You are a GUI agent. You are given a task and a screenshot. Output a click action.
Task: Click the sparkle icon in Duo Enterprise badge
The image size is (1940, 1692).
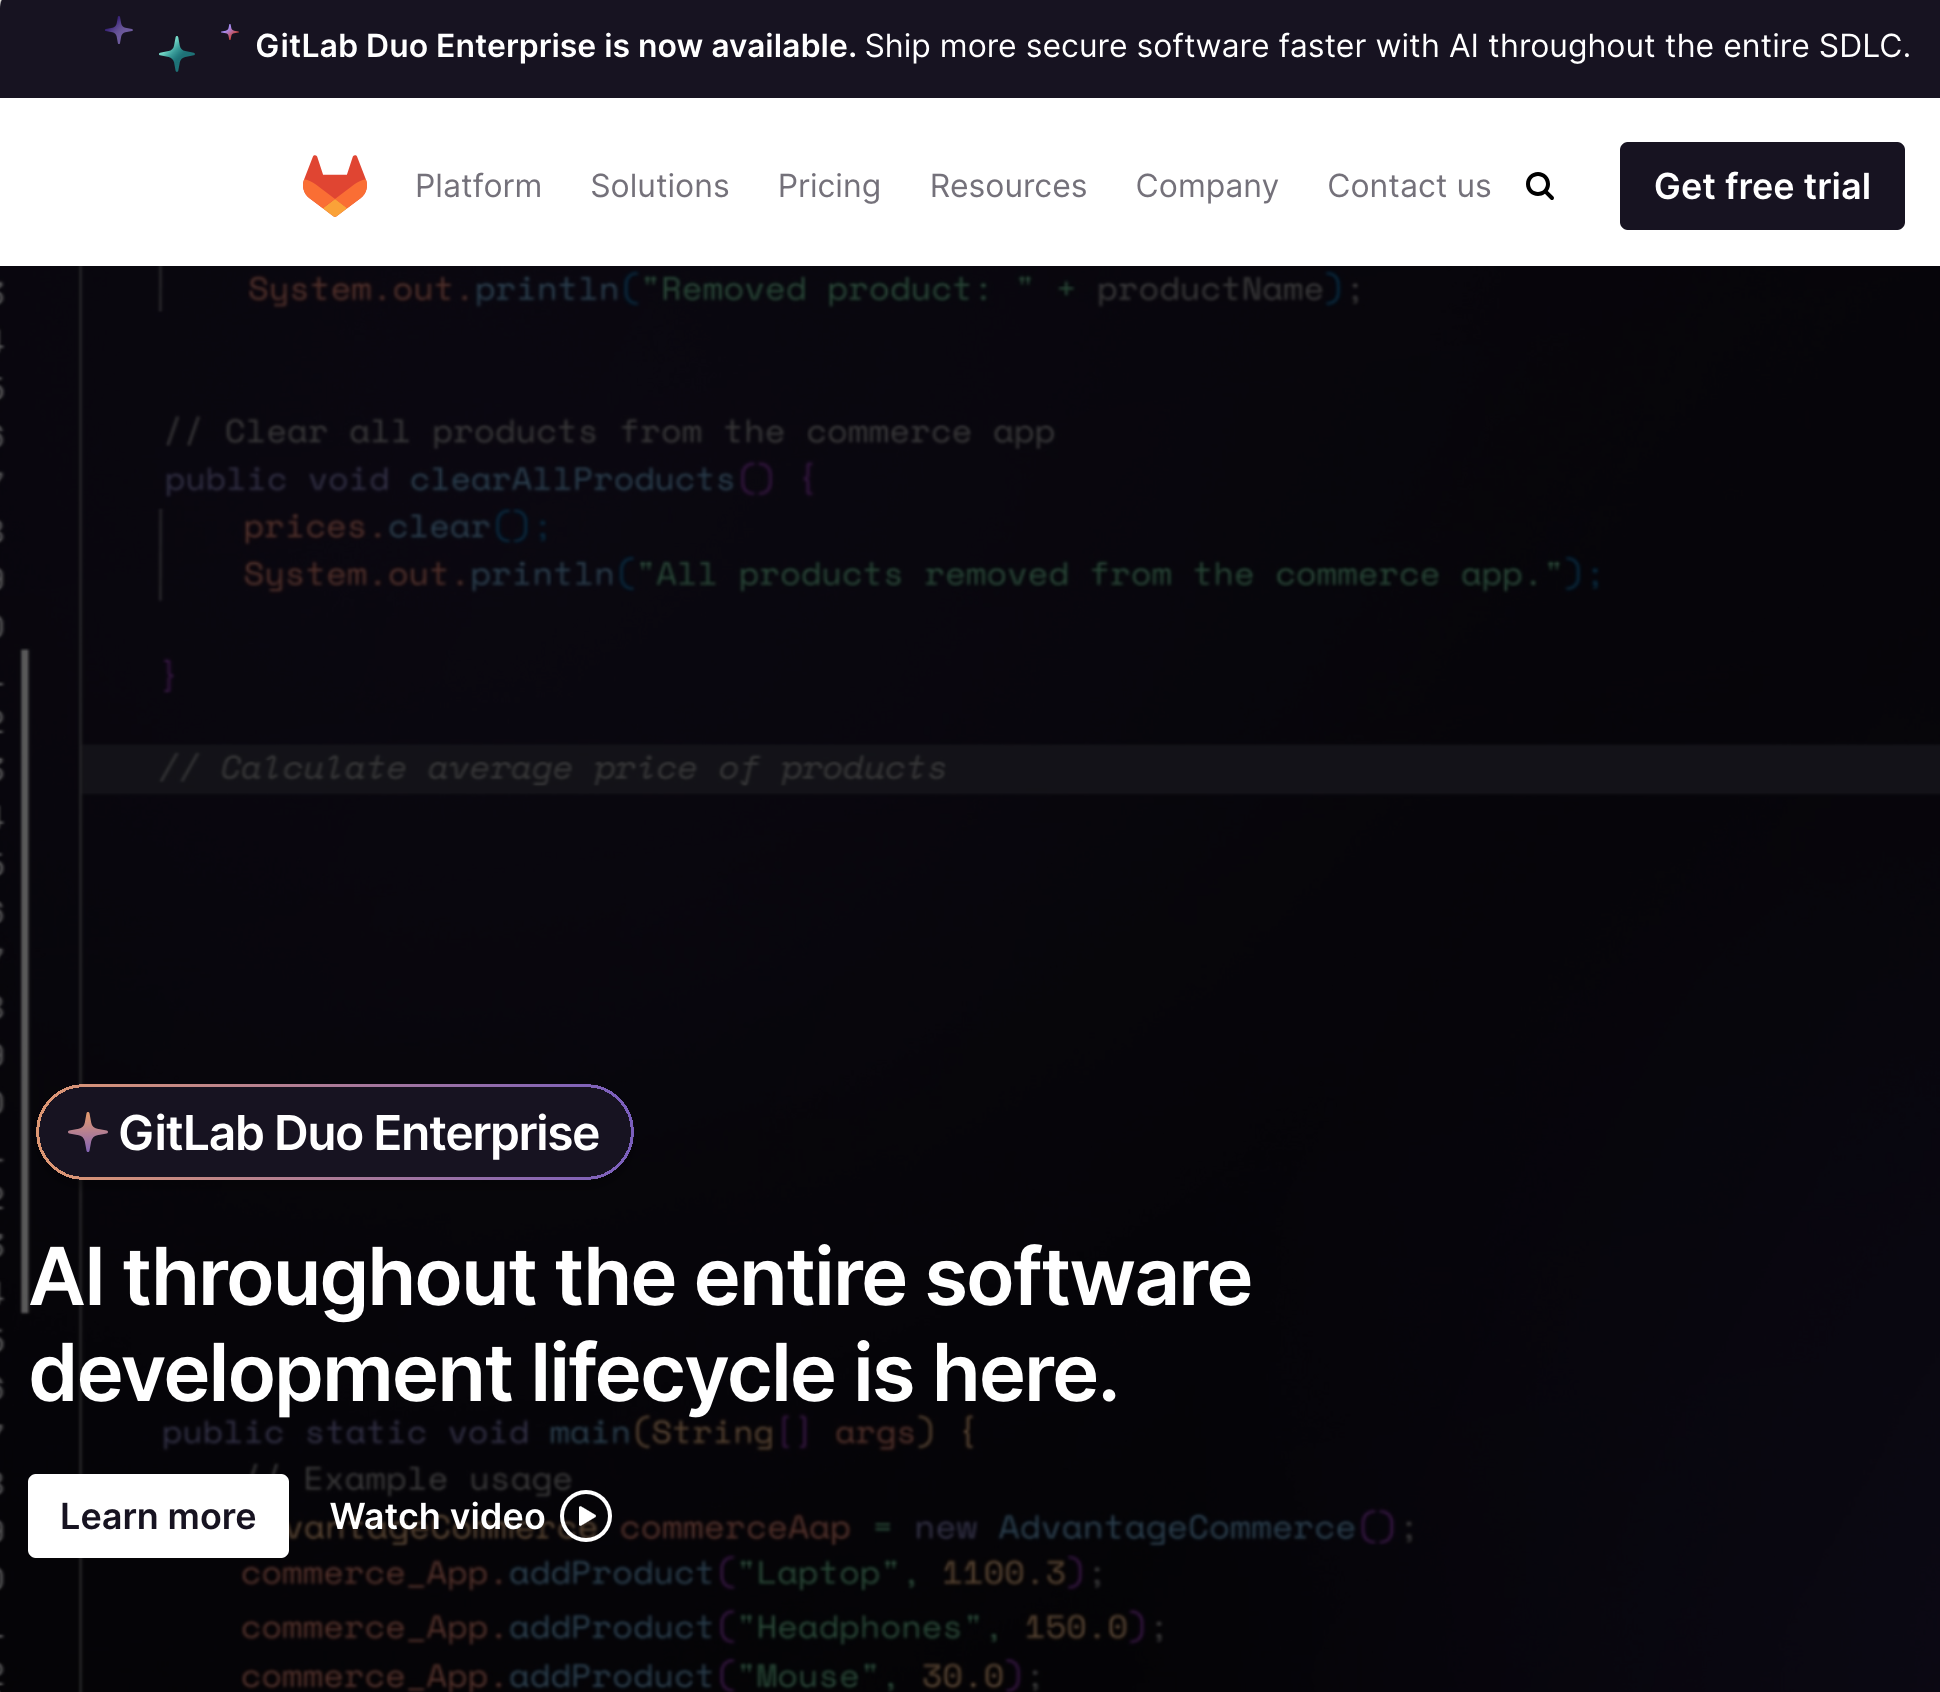coord(88,1132)
